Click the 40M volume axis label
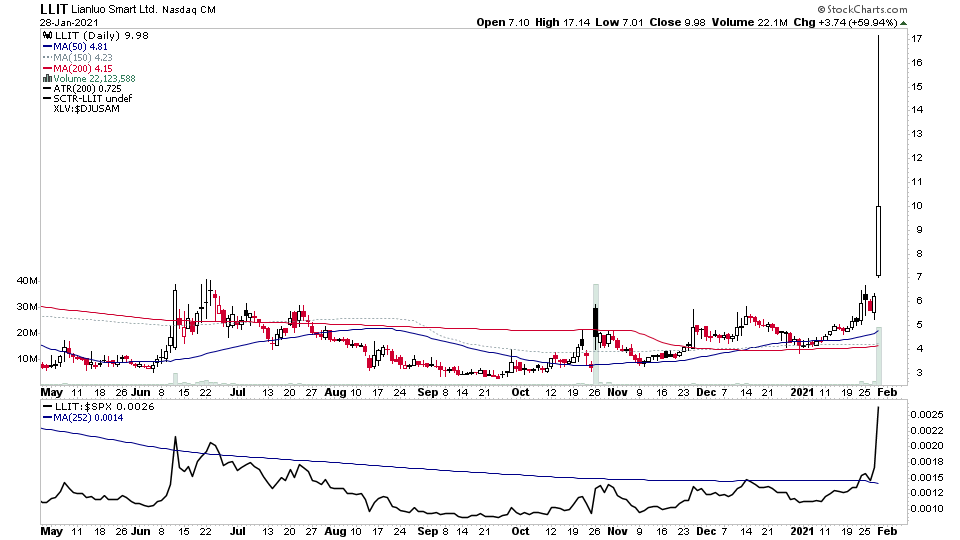 (x=27, y=280)
